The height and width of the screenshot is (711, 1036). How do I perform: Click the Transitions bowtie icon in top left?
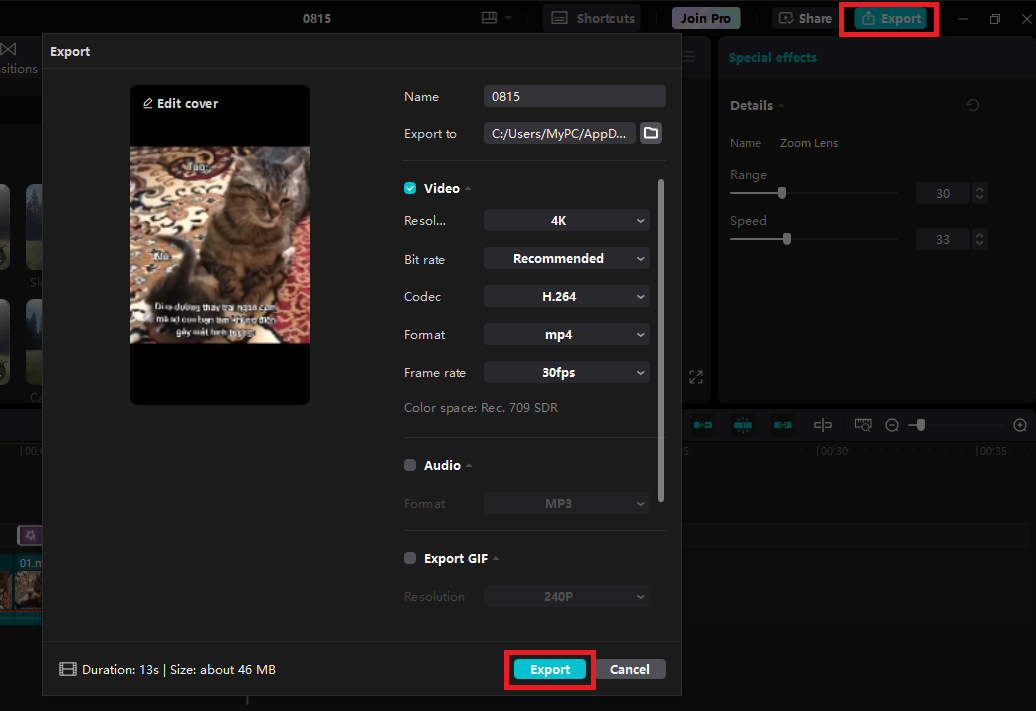point(9,49)
